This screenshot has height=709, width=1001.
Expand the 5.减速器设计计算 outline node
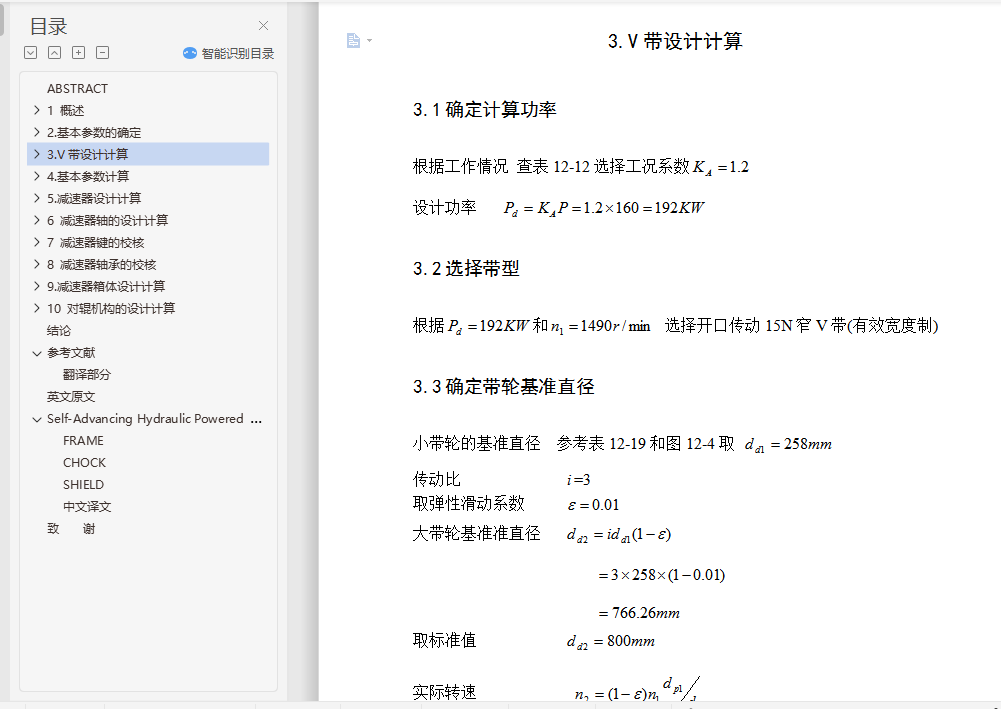click(37, 198)
